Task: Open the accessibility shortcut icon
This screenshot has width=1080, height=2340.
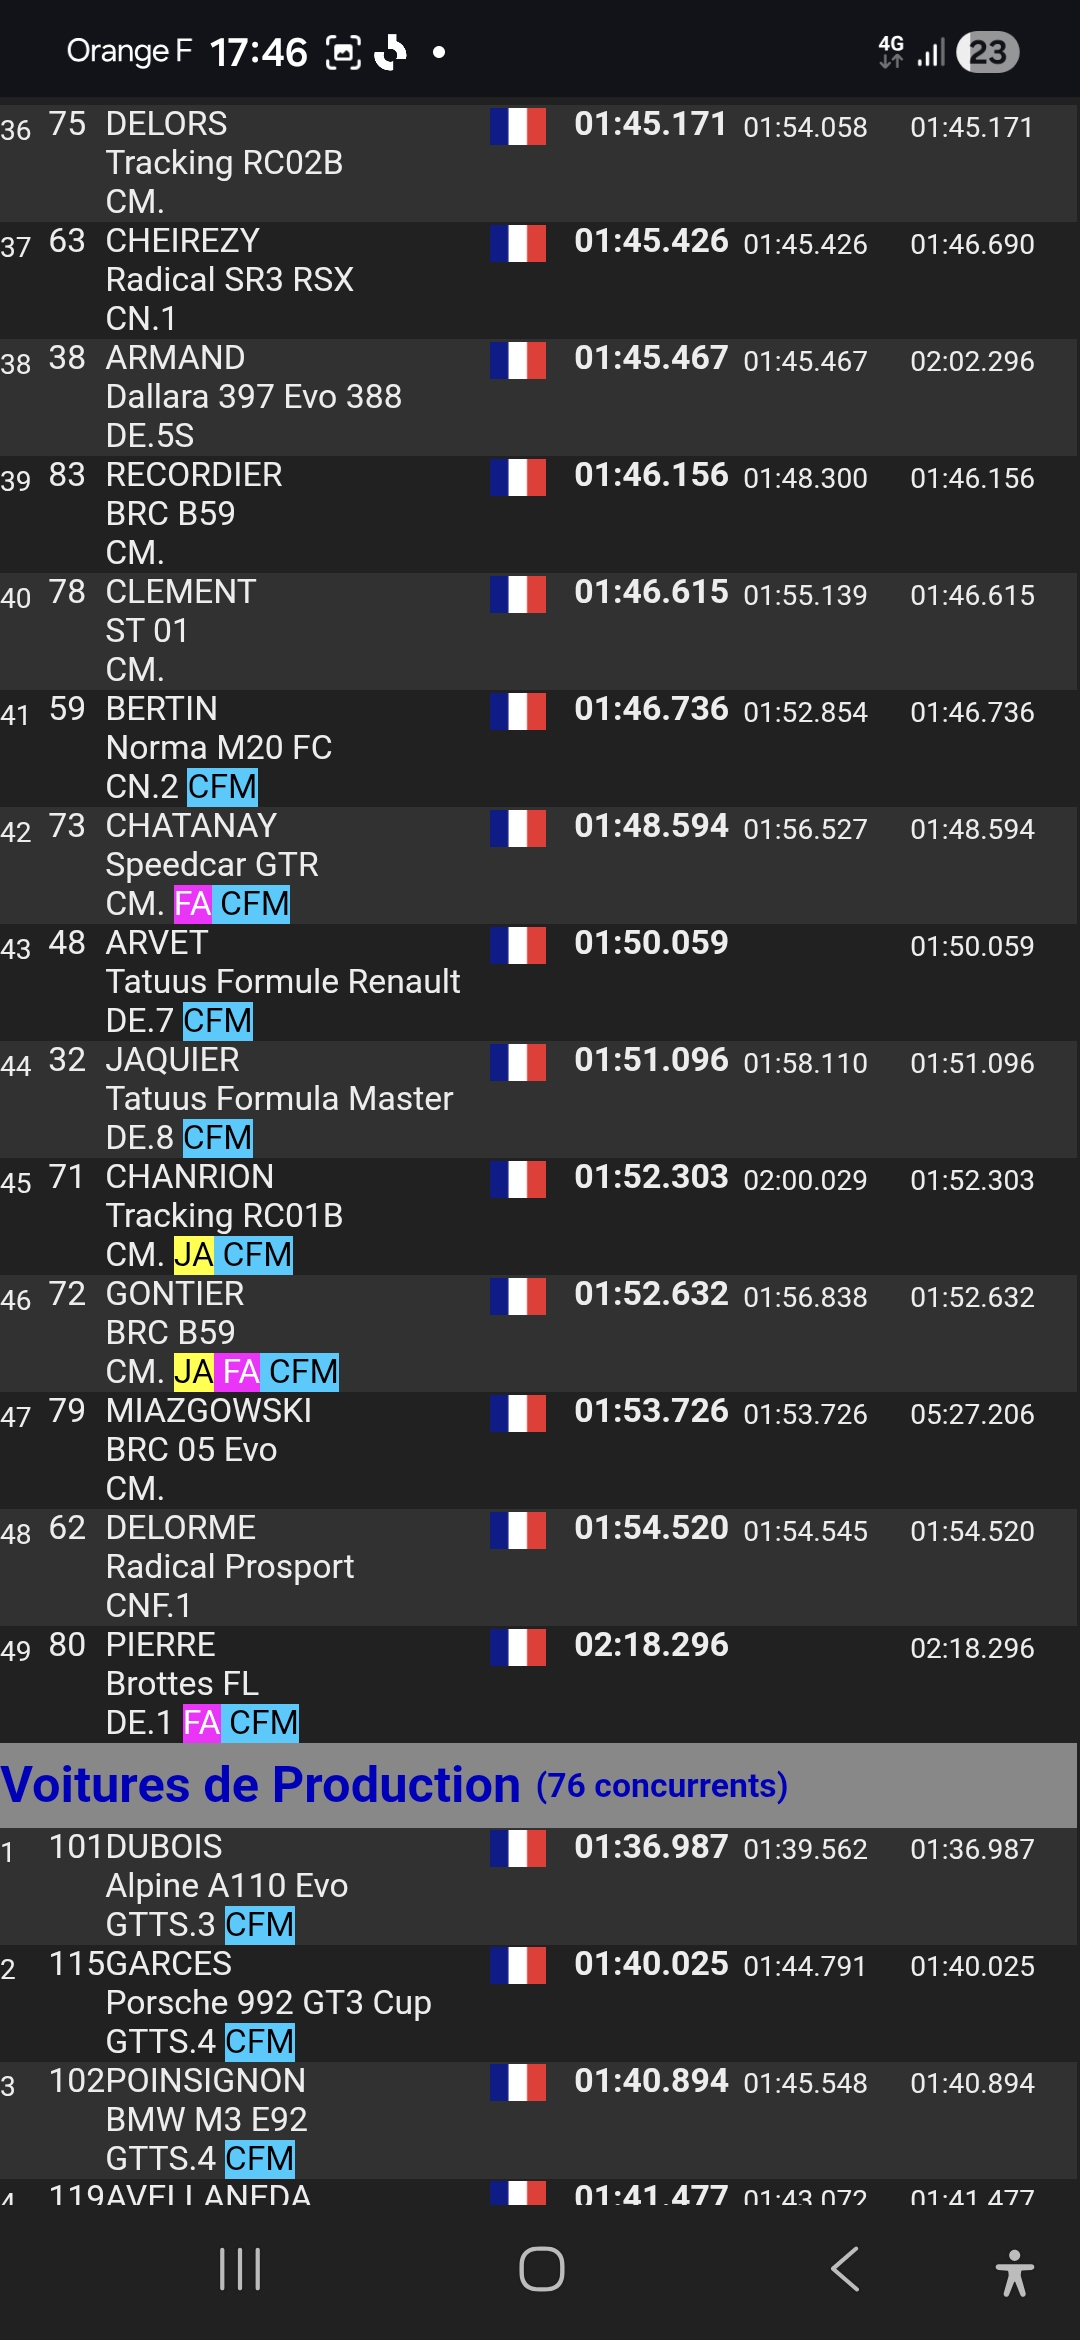Action: tap(1014, 2272)
